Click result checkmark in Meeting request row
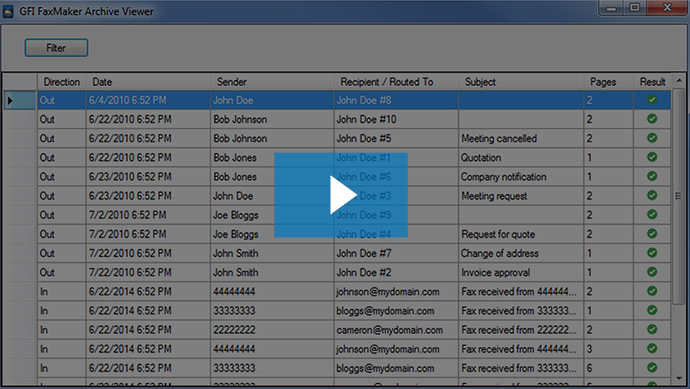690x389 pixels. (652, 195)
